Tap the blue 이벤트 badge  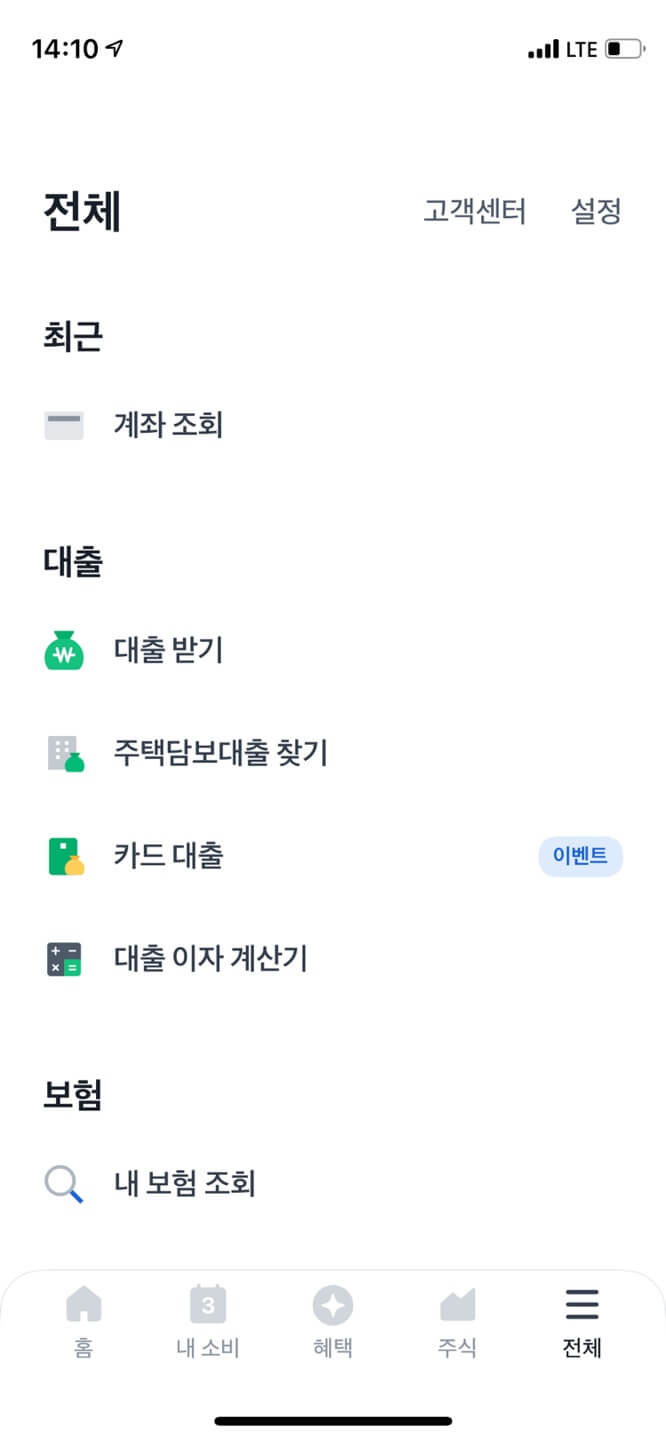tap(580, 856)
